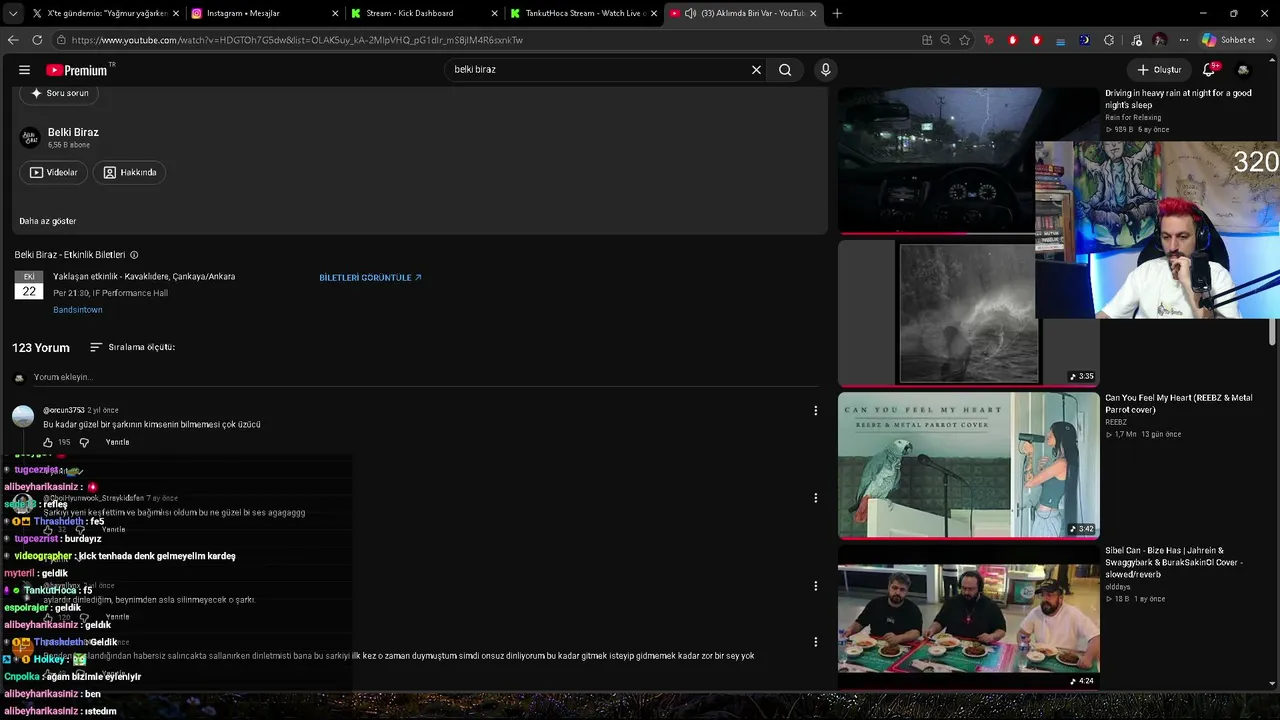Expand the 'Sohbet et' Copilot chevron
The width and height of the screenshot is (1280, 720).
click(1269, 40)
